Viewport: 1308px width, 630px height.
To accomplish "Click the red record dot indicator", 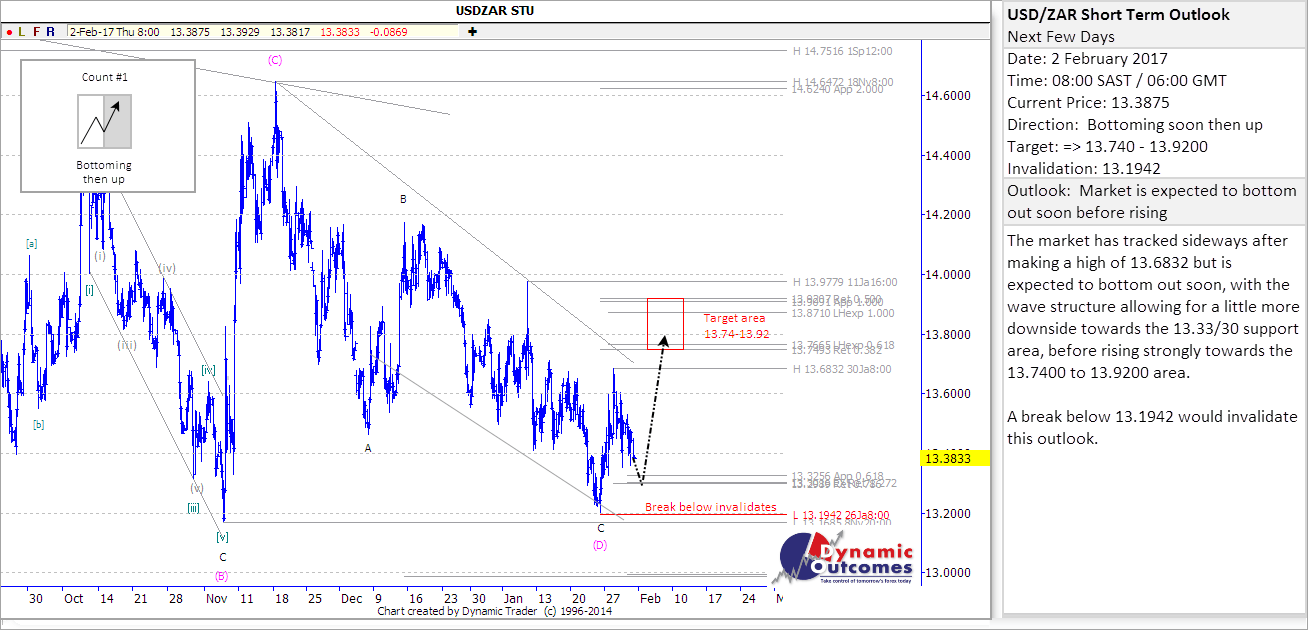I will click(x=8, y=32).
